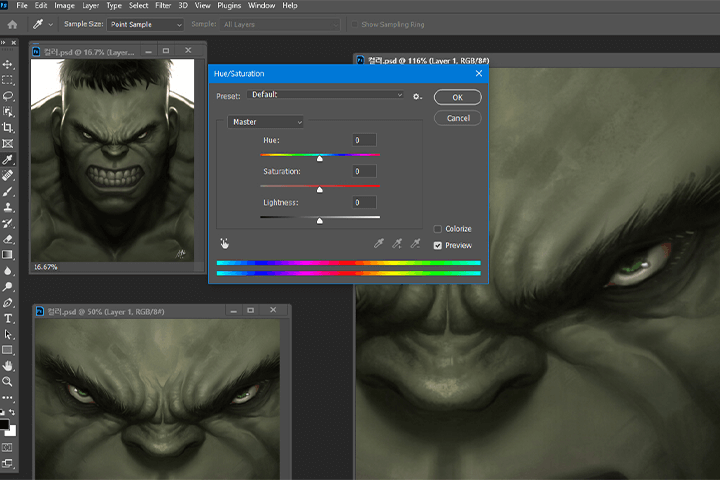Open the File menu
The width and height of the screenshot is (720, 480).
tap(22, 6)
